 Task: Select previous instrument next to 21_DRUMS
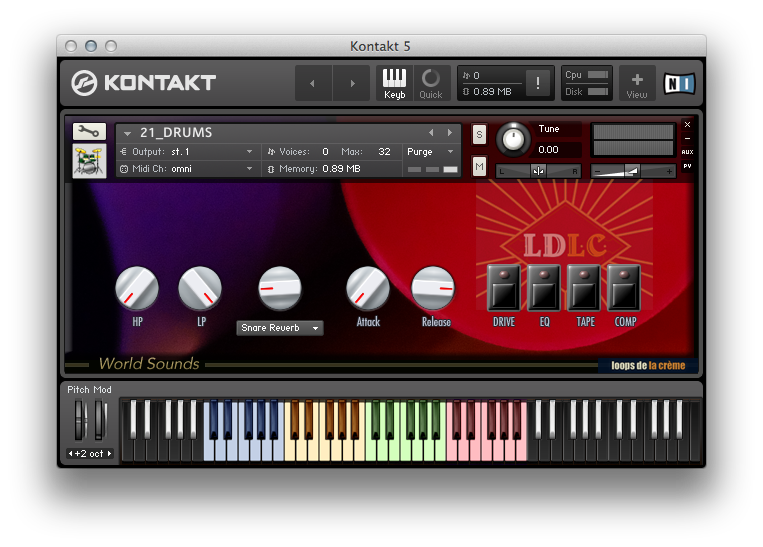pos(431,132)
